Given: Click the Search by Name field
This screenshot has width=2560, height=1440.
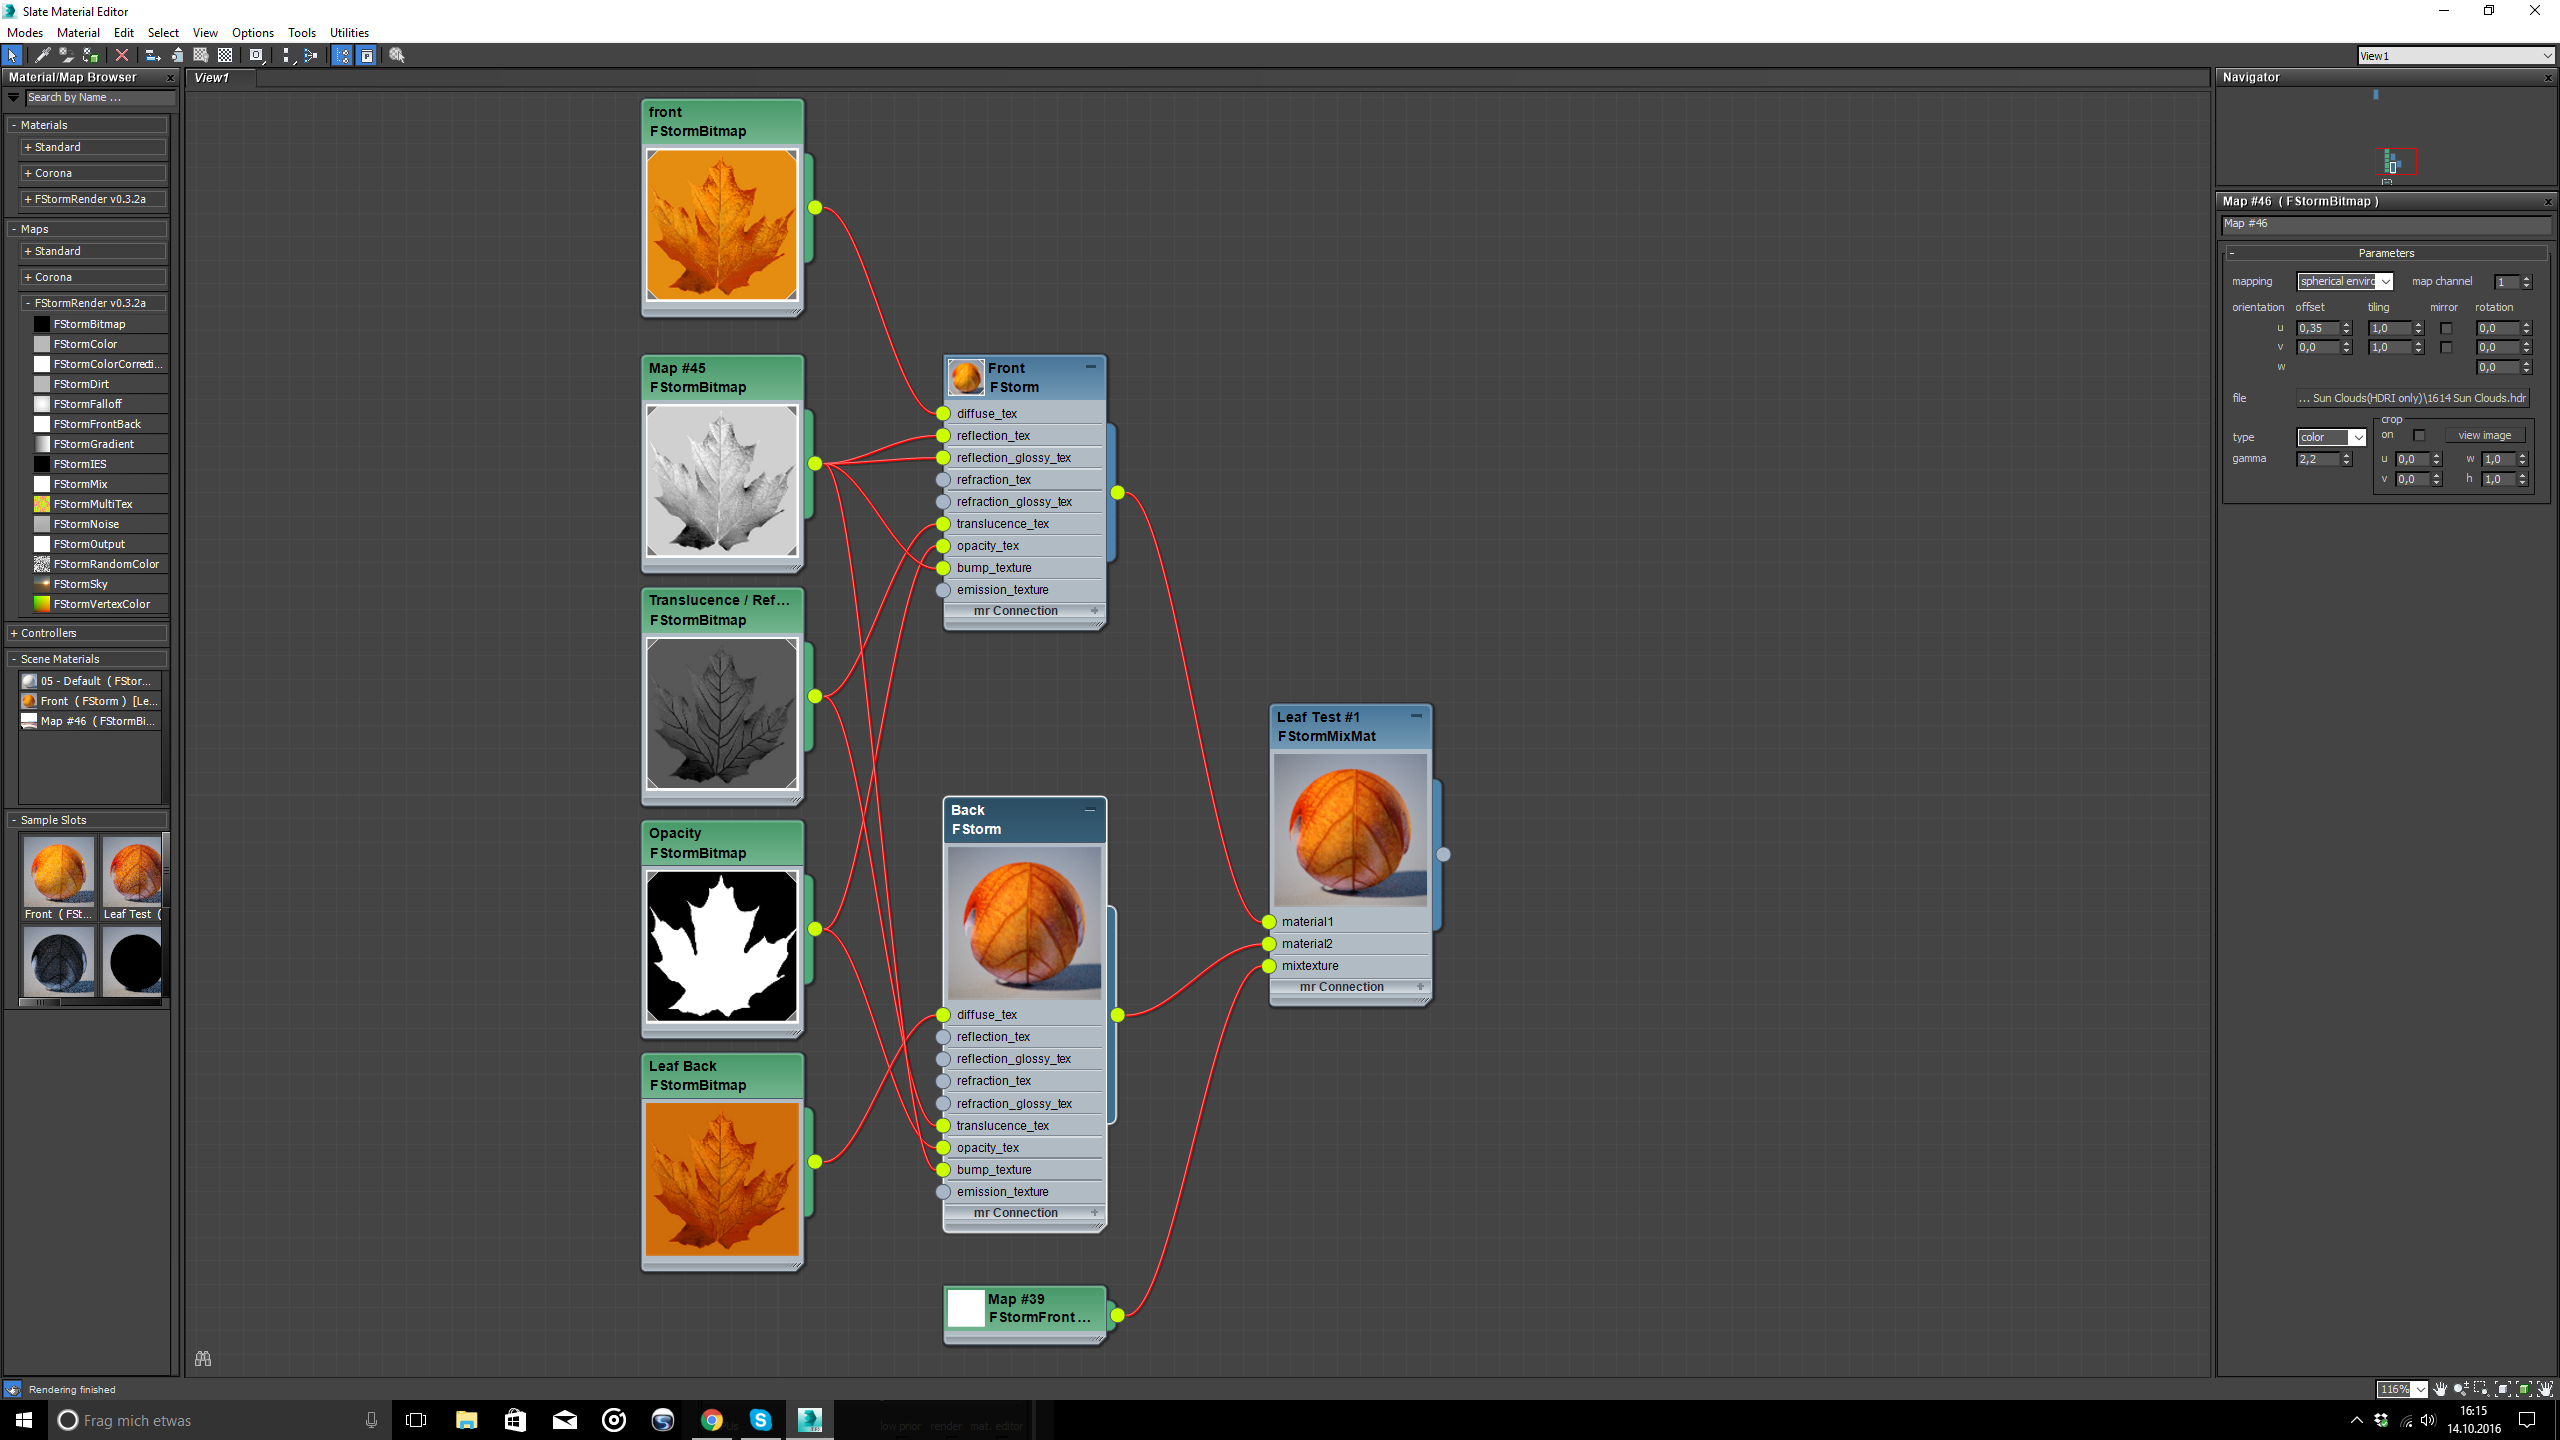Looking at the screenshot, I should [100, 97].
